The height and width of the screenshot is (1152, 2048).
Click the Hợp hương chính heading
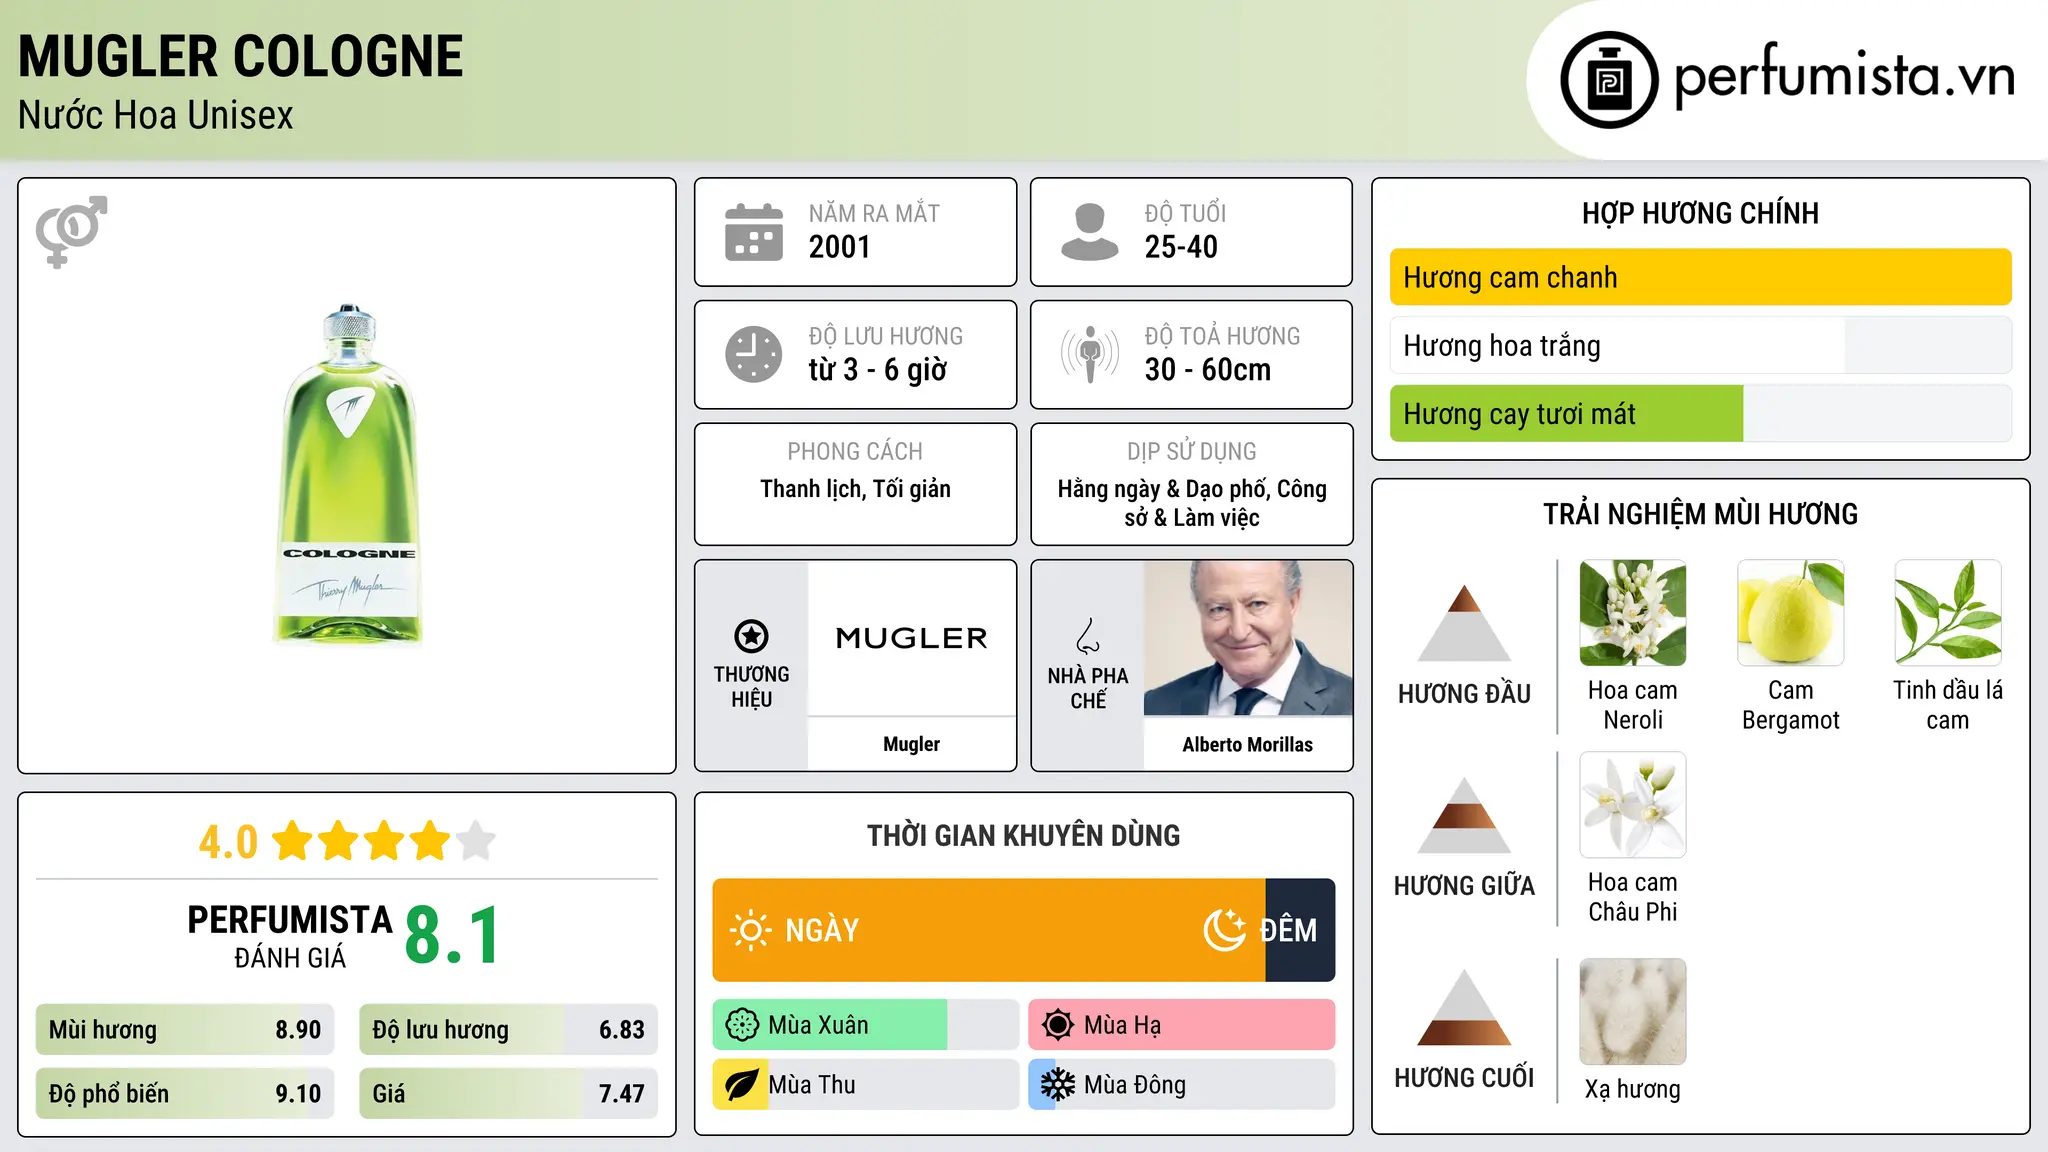pyautogui.click(x=1700, y=213)
